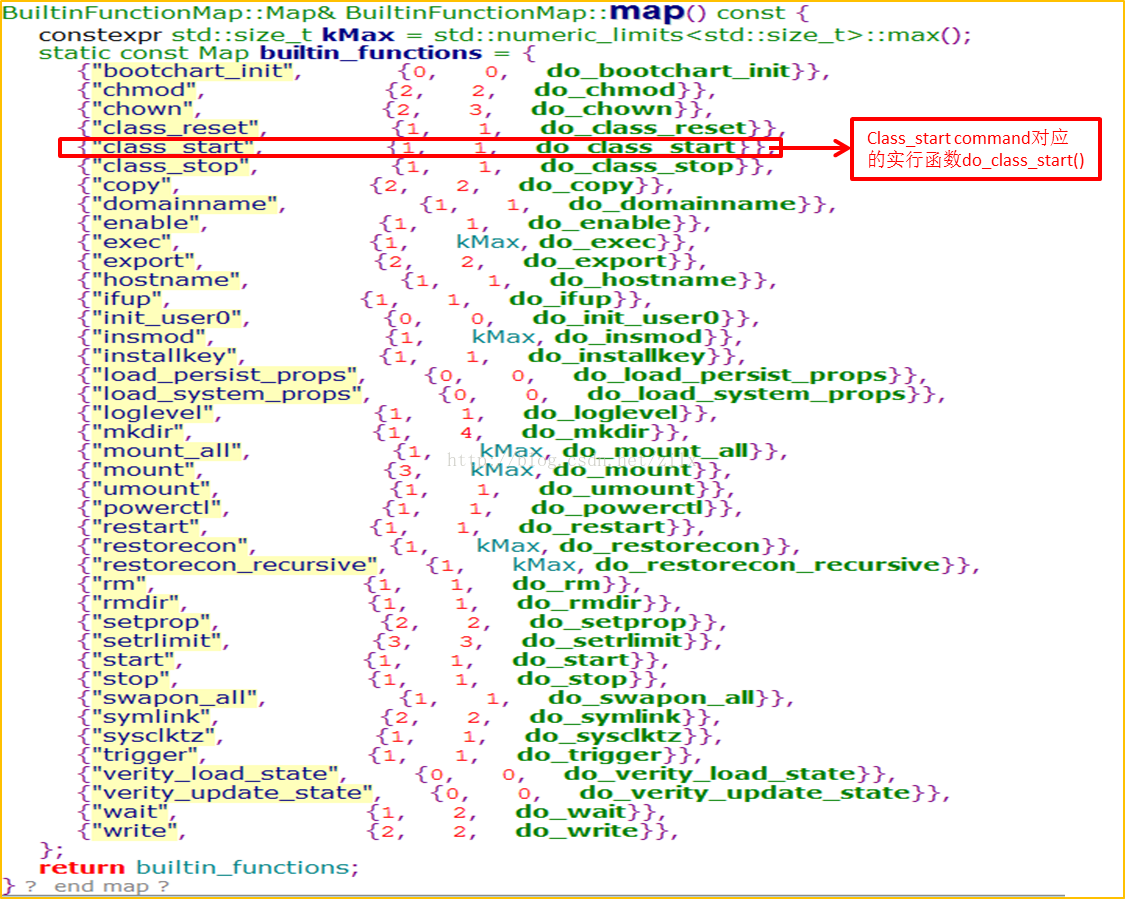
Task: Select the "export" string
Action: 142,261
